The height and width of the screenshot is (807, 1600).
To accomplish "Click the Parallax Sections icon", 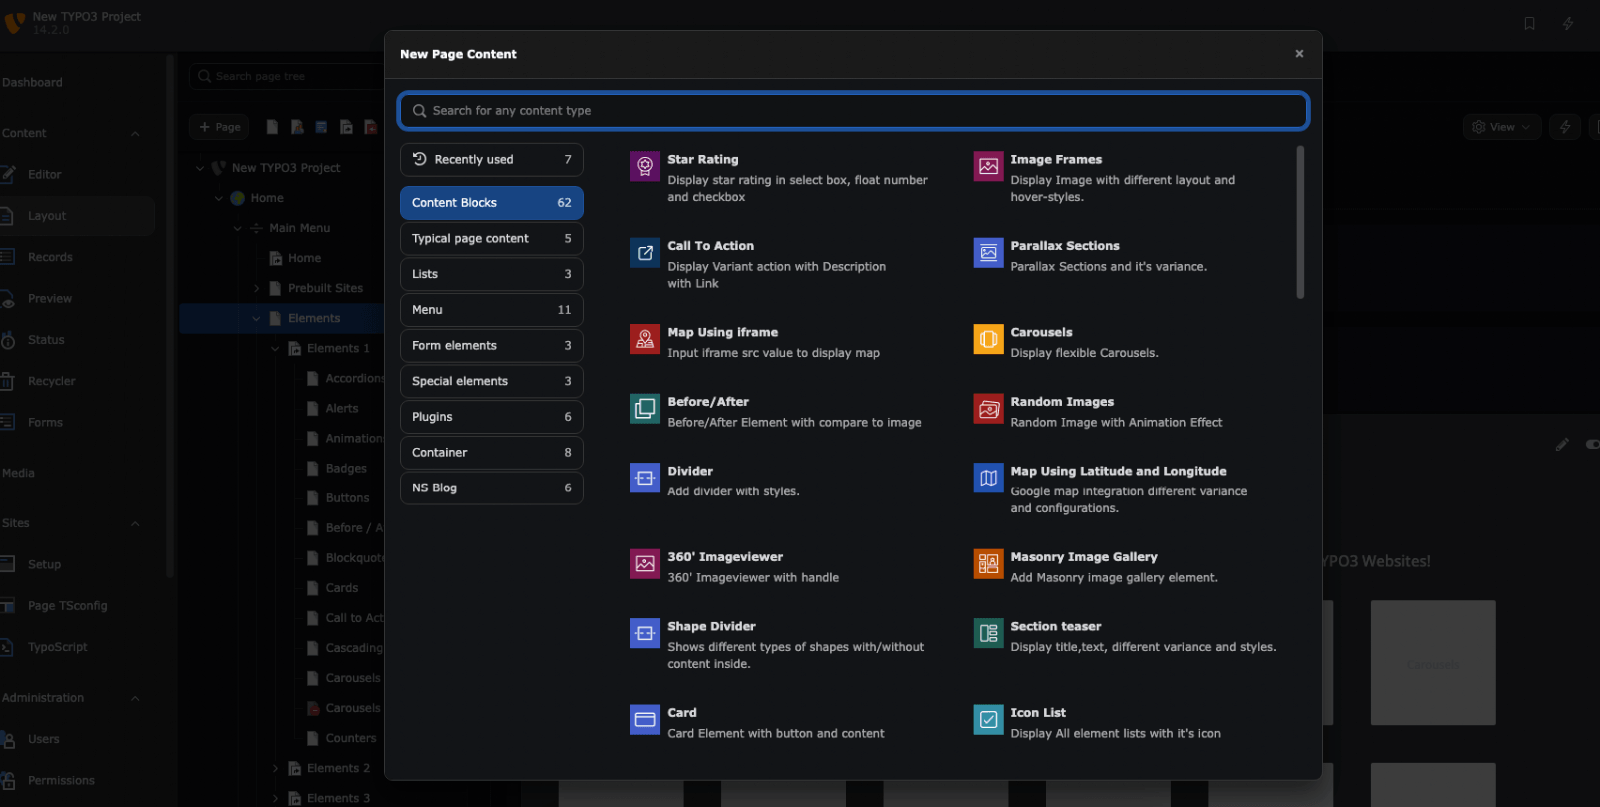I will click(988, 253).
